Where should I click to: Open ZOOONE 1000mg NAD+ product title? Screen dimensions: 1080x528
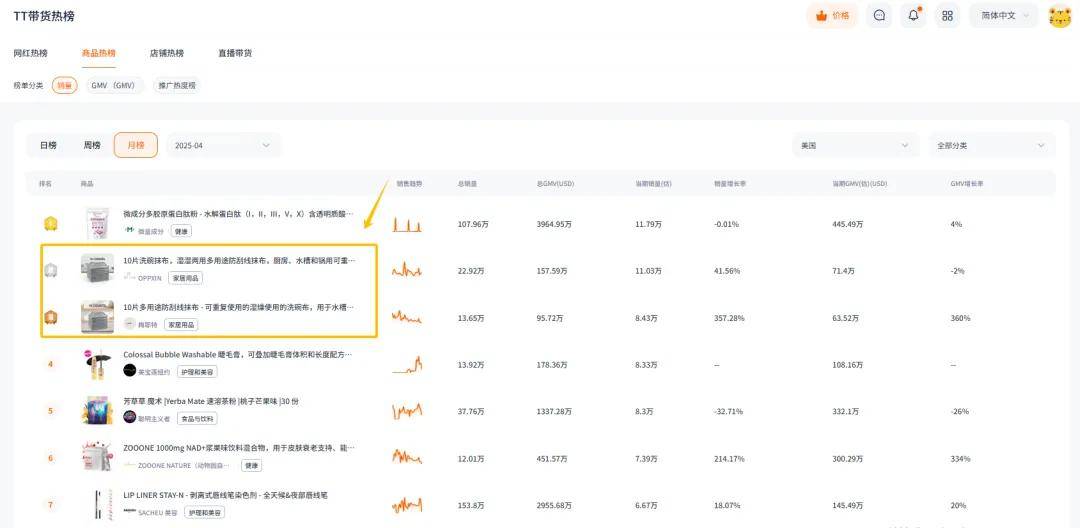239,448
